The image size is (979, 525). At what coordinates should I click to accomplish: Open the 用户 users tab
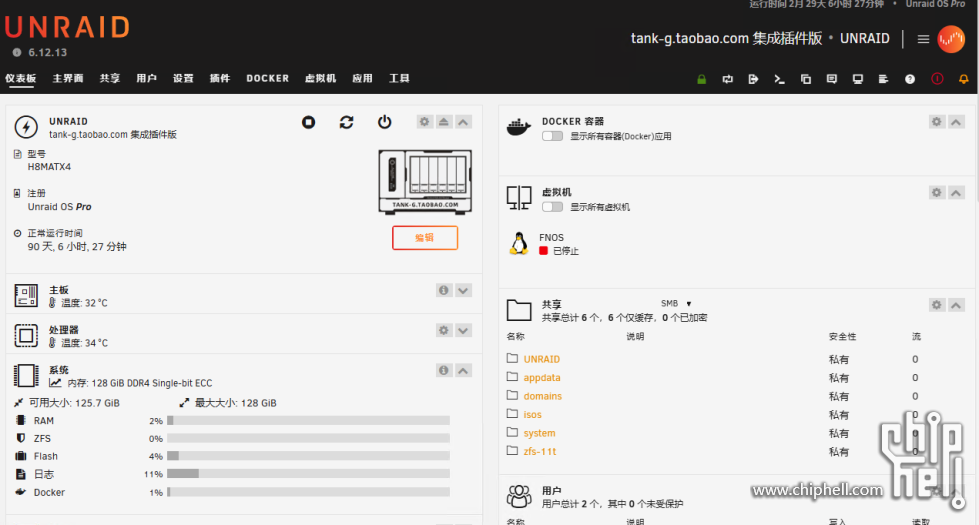point(147,78)
